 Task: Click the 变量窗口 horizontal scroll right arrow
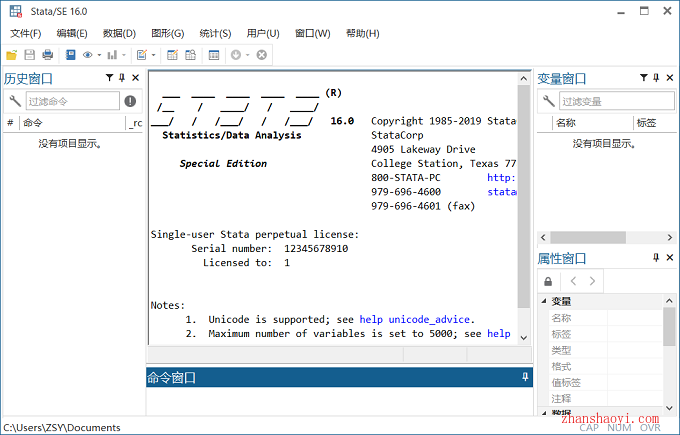tap(670, 237)
